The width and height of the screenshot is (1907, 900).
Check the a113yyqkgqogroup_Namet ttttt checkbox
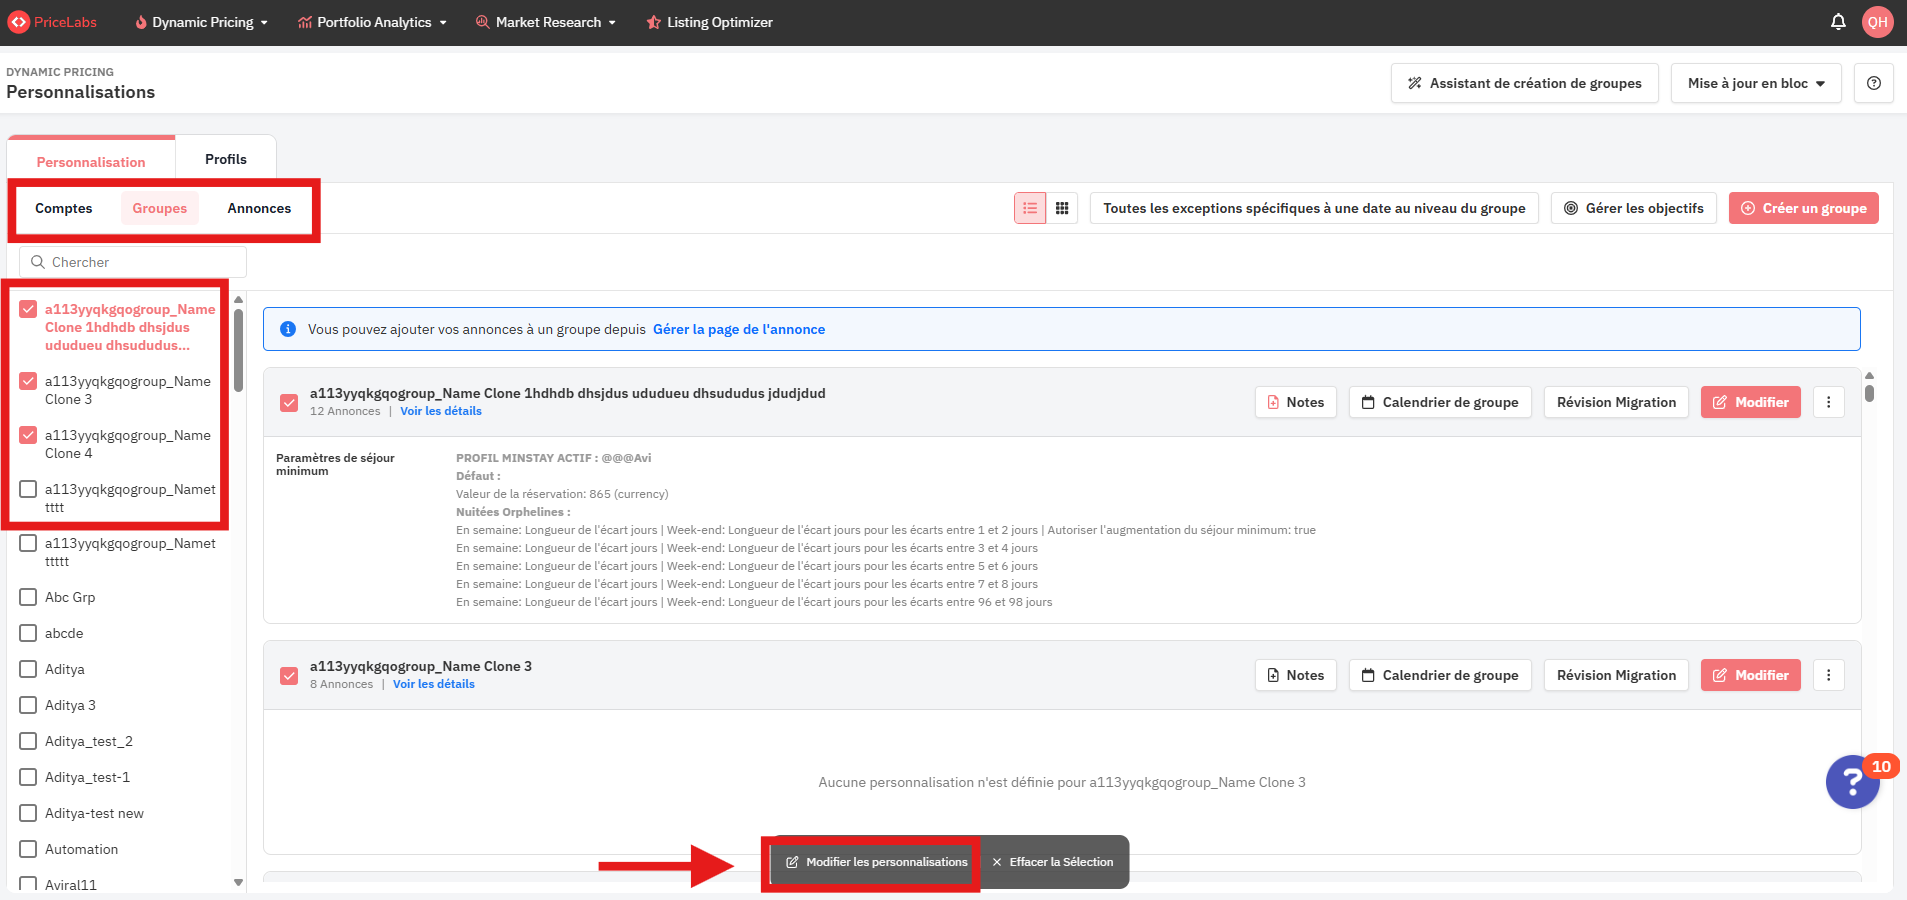pyautogui.click(x=28, y=543)
